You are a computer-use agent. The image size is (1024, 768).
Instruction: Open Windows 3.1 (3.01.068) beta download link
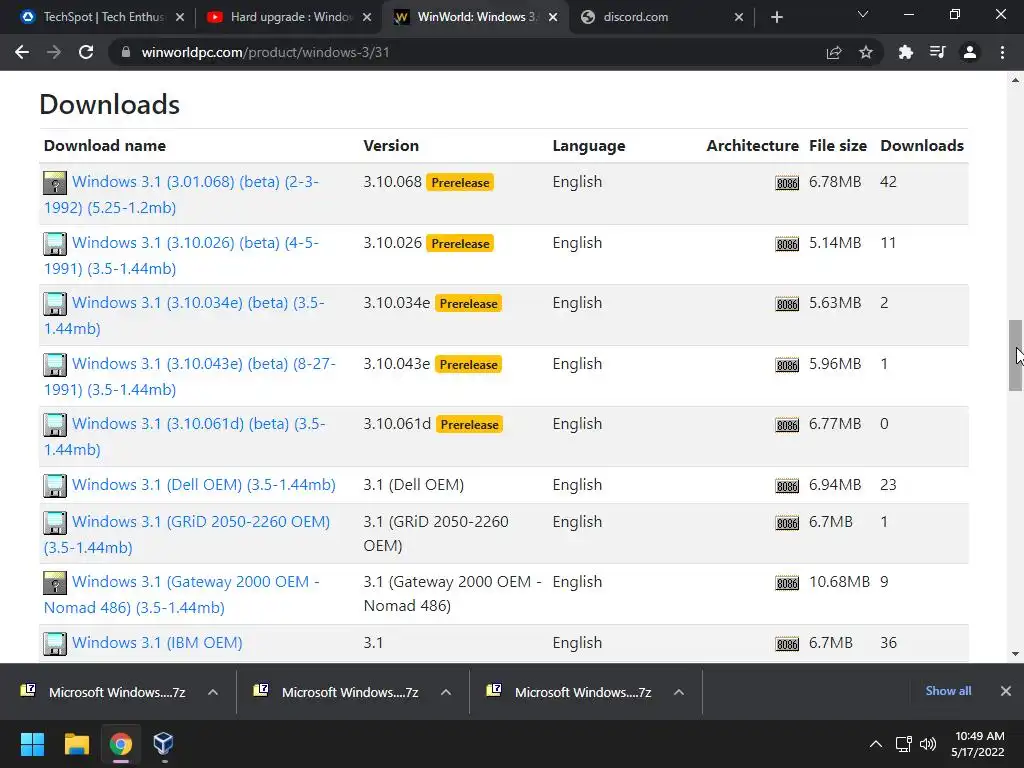[x=182, y=195]
